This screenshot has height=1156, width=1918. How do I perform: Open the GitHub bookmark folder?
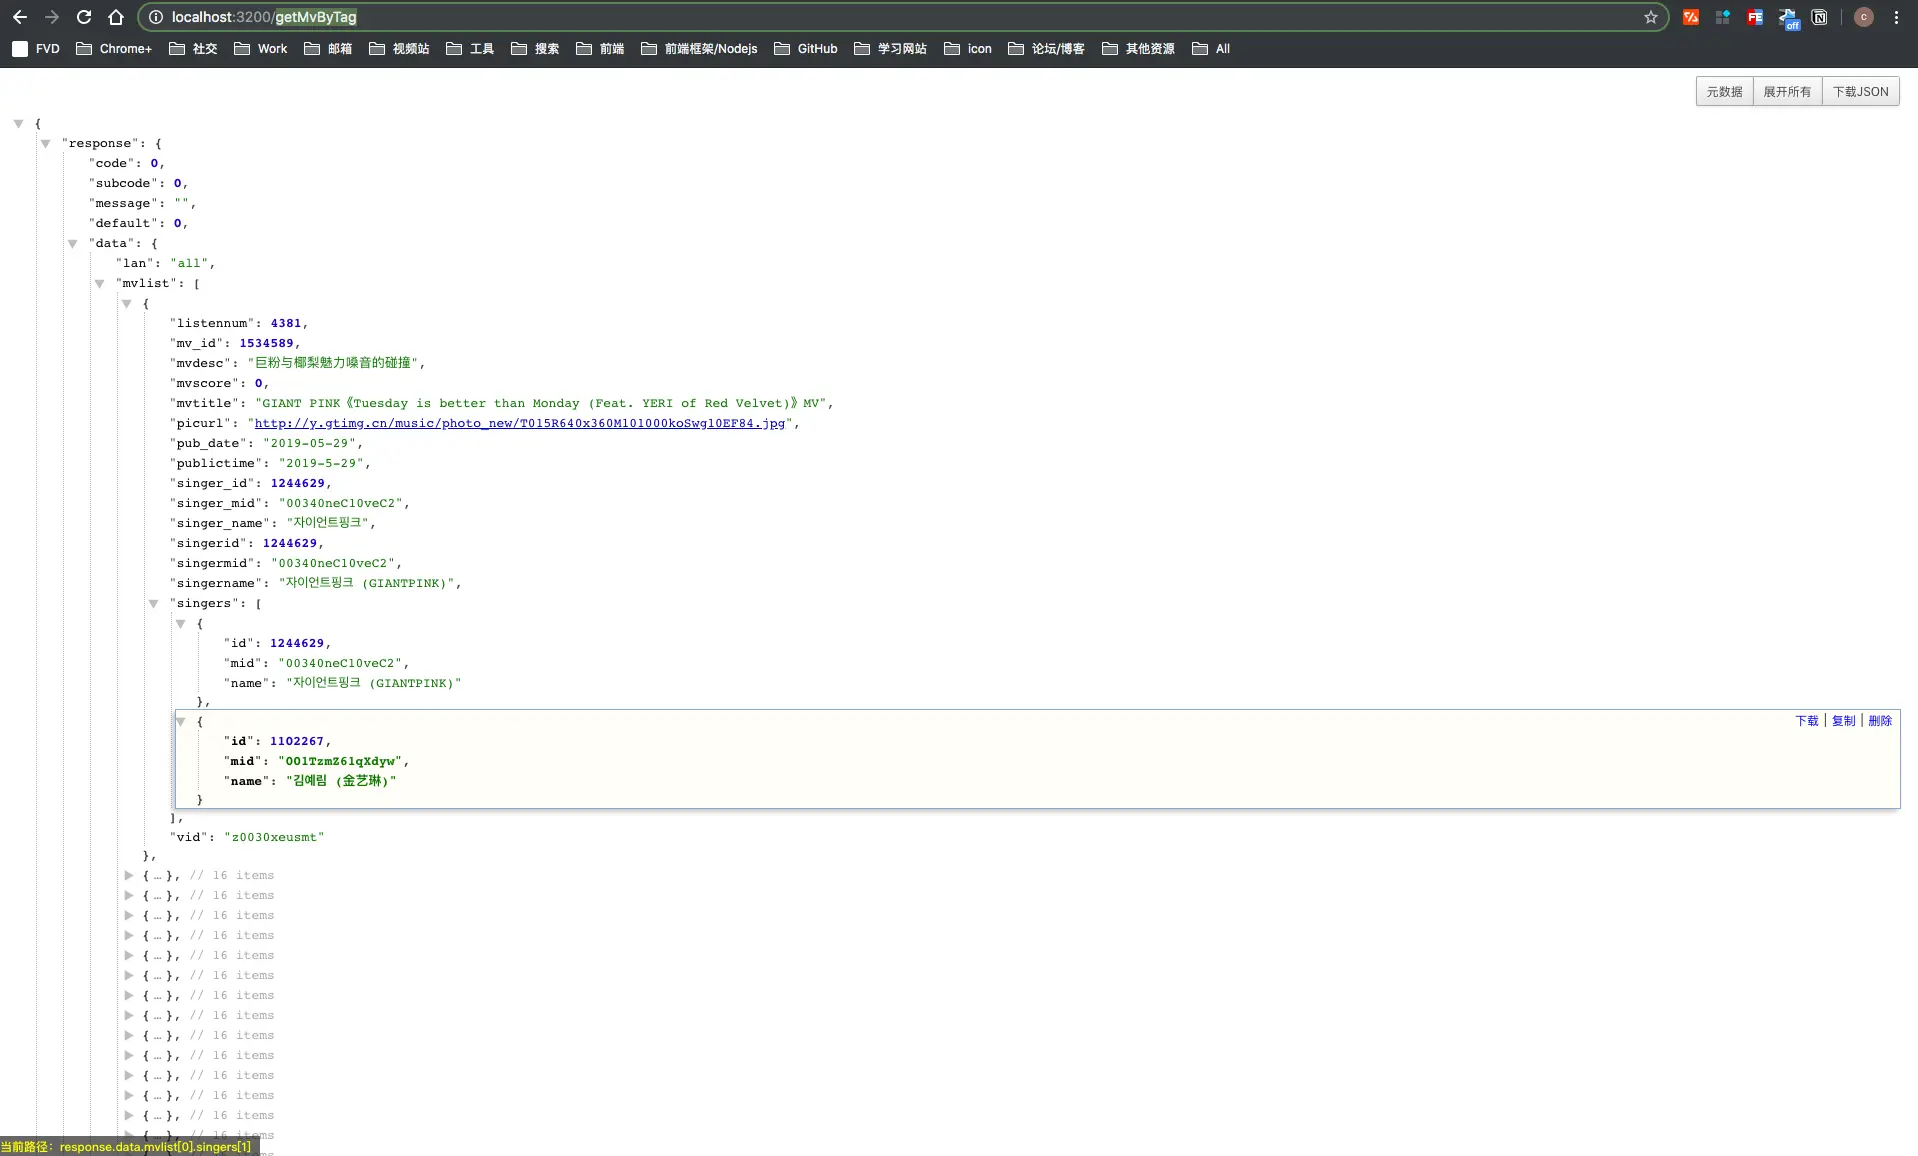(806, 48)
